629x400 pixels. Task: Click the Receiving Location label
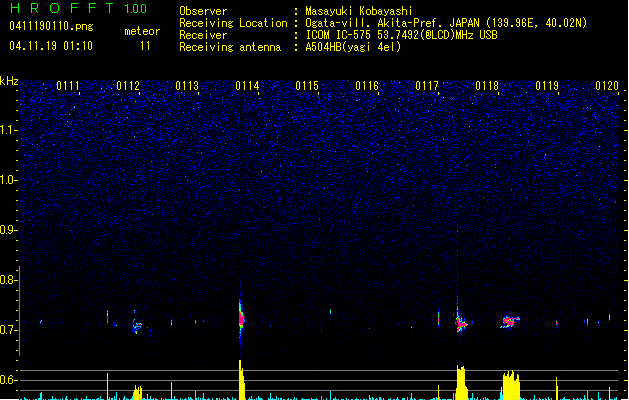[x=233, y=23]
